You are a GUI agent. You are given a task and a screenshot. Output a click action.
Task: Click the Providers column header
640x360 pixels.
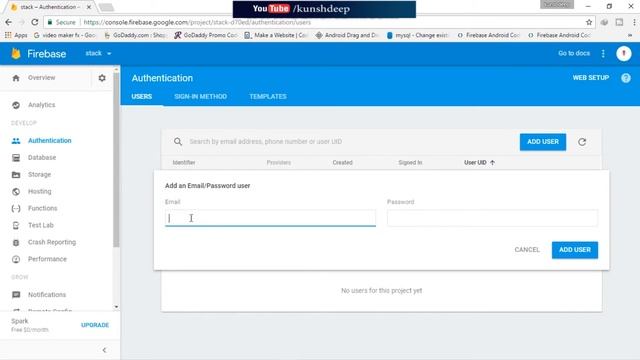pos(279,162)
